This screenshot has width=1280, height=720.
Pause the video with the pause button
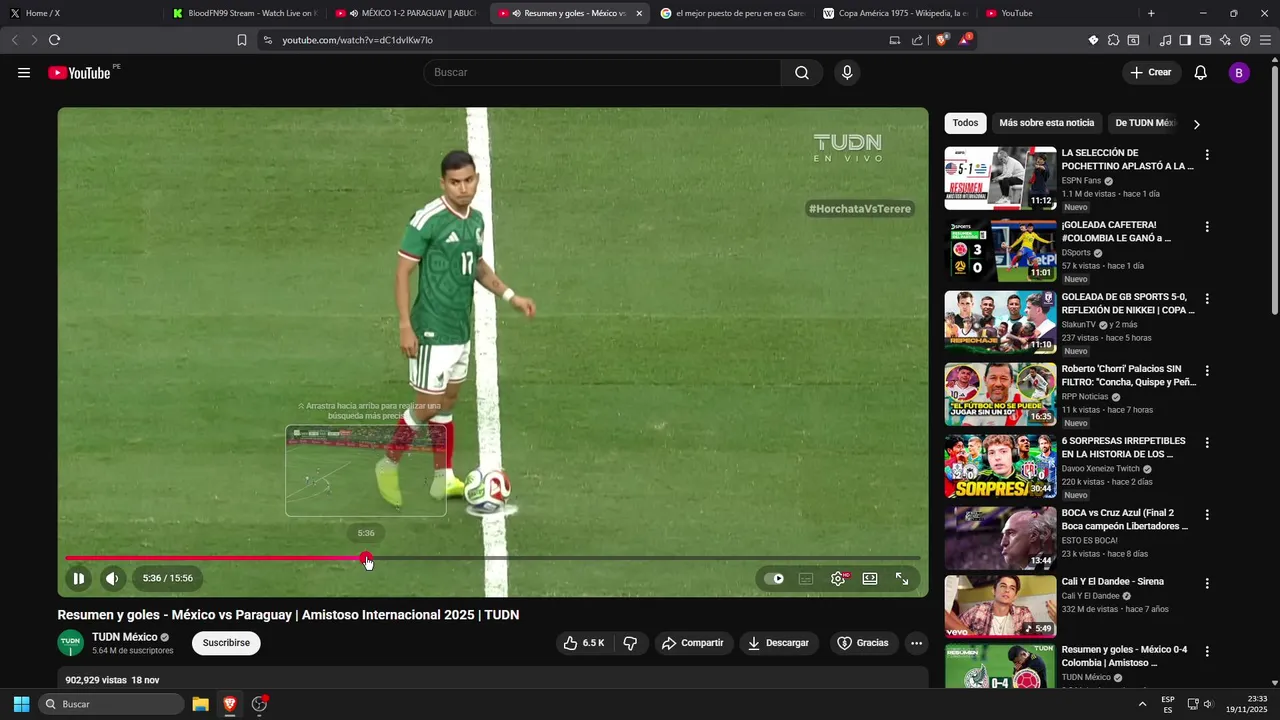pos(78,578)
